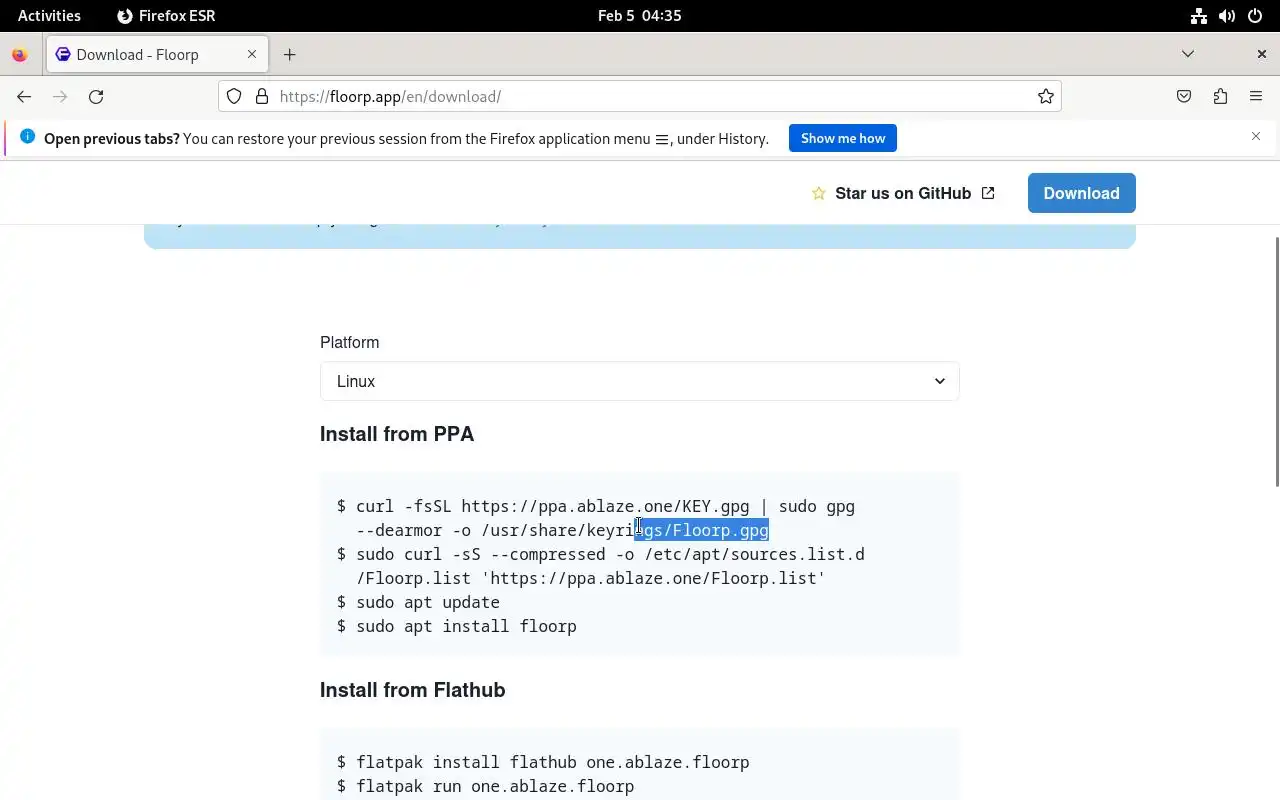Go back to the previous page
Image resolution: width=1280 pixels, height=800 pixels.
click(x=24, y=96)
